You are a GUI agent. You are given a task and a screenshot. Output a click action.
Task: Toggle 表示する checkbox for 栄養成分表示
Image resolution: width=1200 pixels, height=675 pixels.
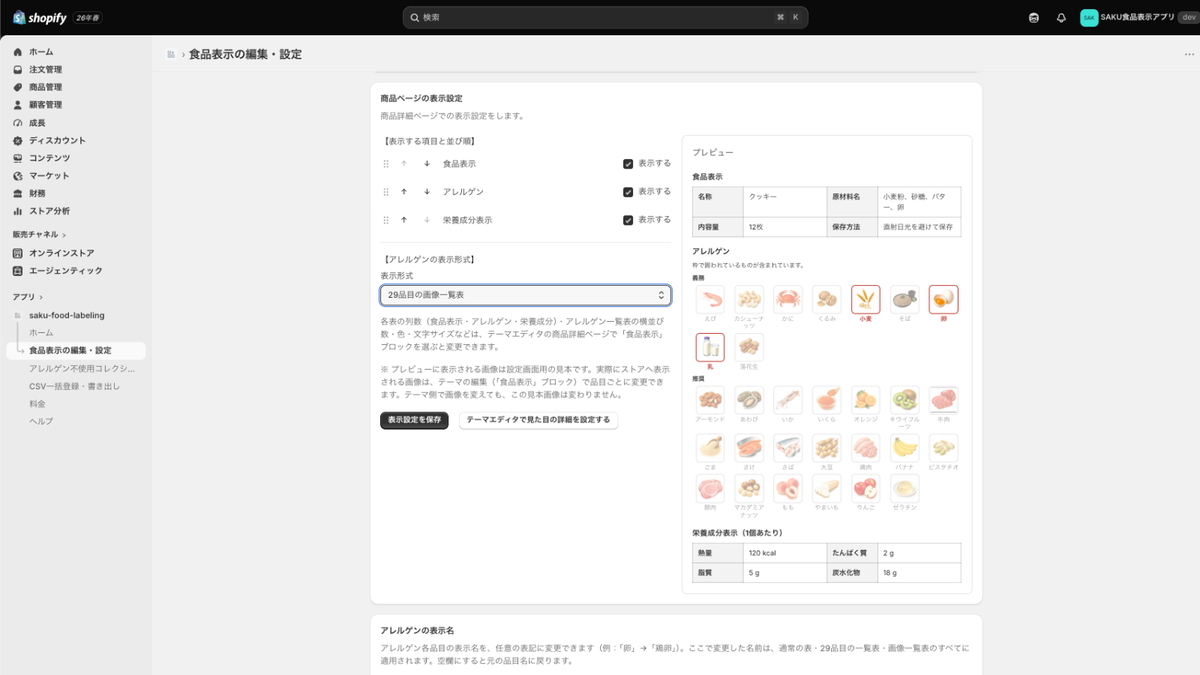pos(628,219)
